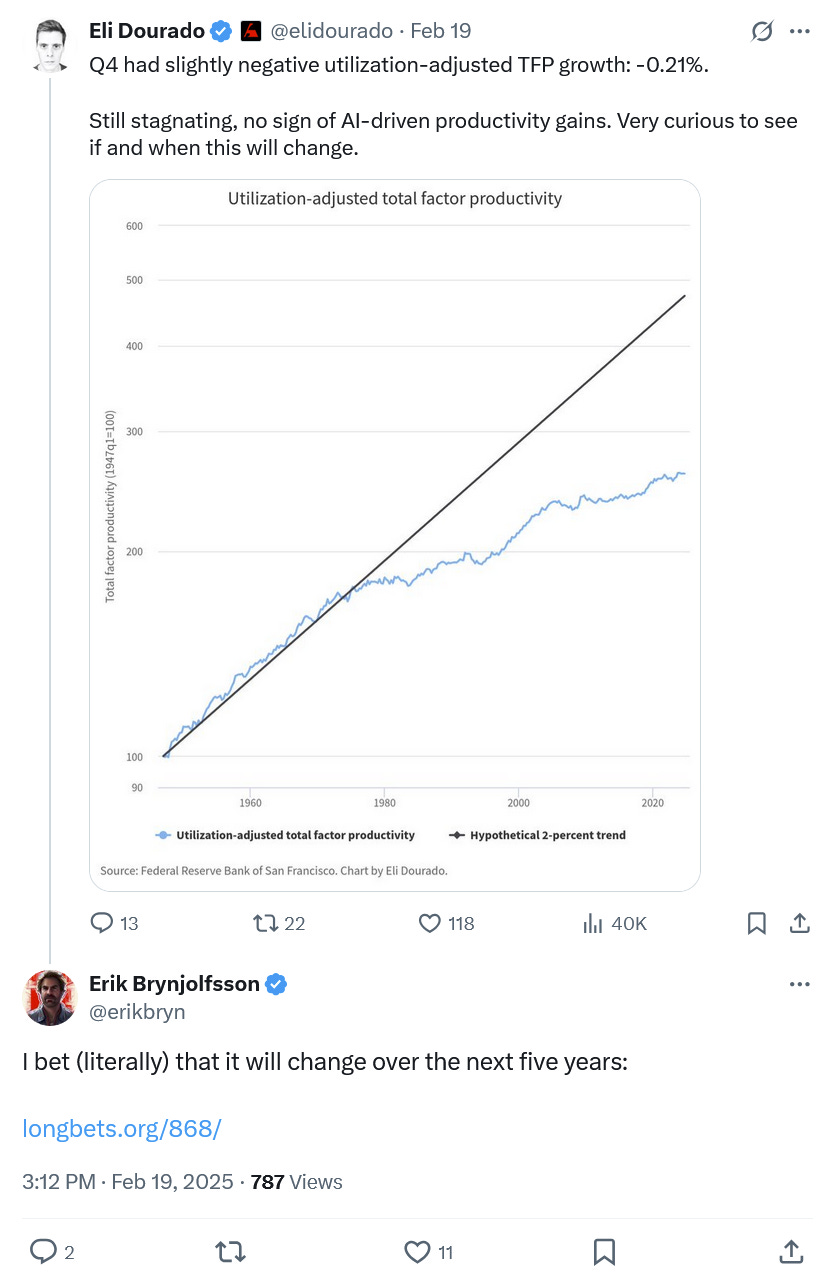Repost Eli Dourado's tweet with 22 reposts
The image size is (834, 1278).
tap(279, 923)
